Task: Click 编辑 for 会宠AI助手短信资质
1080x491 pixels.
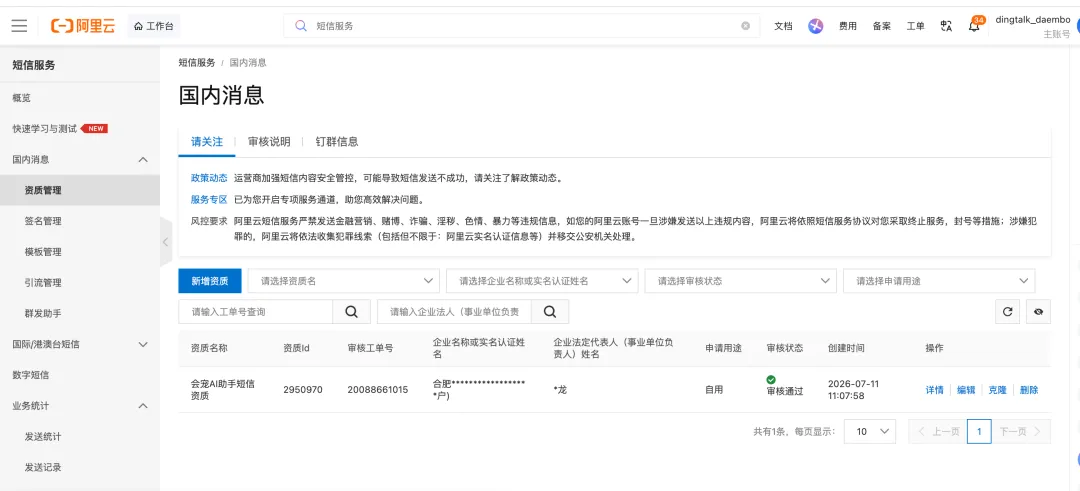Action: point(966,390)
